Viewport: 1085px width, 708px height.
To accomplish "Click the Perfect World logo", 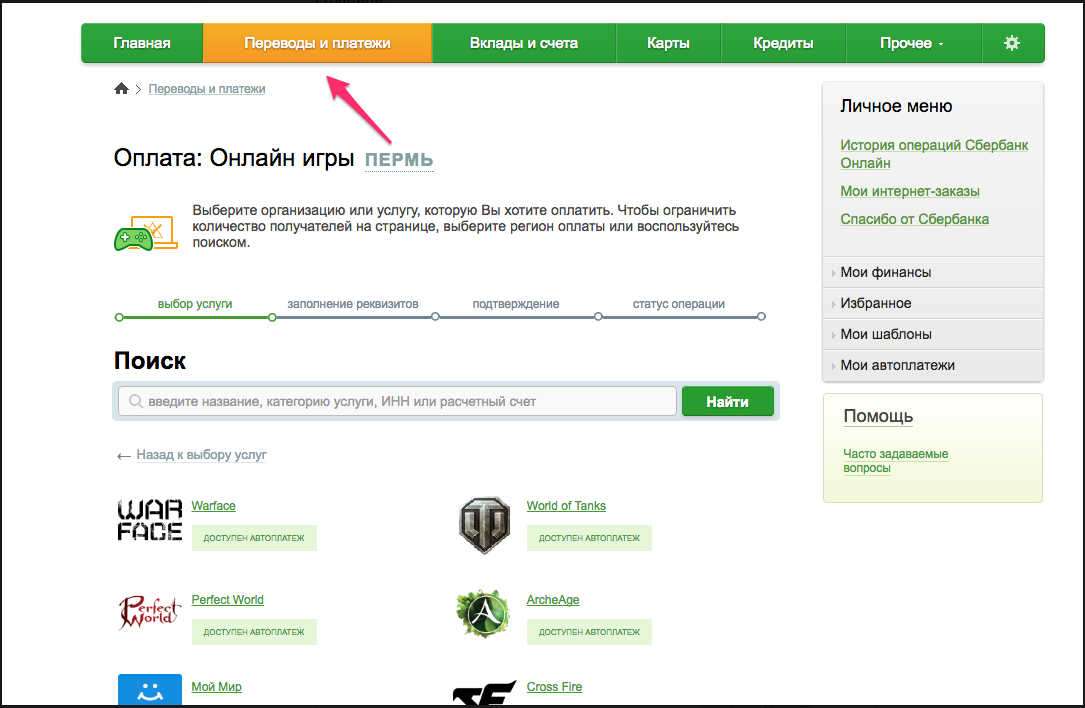I will pos(149,612).
